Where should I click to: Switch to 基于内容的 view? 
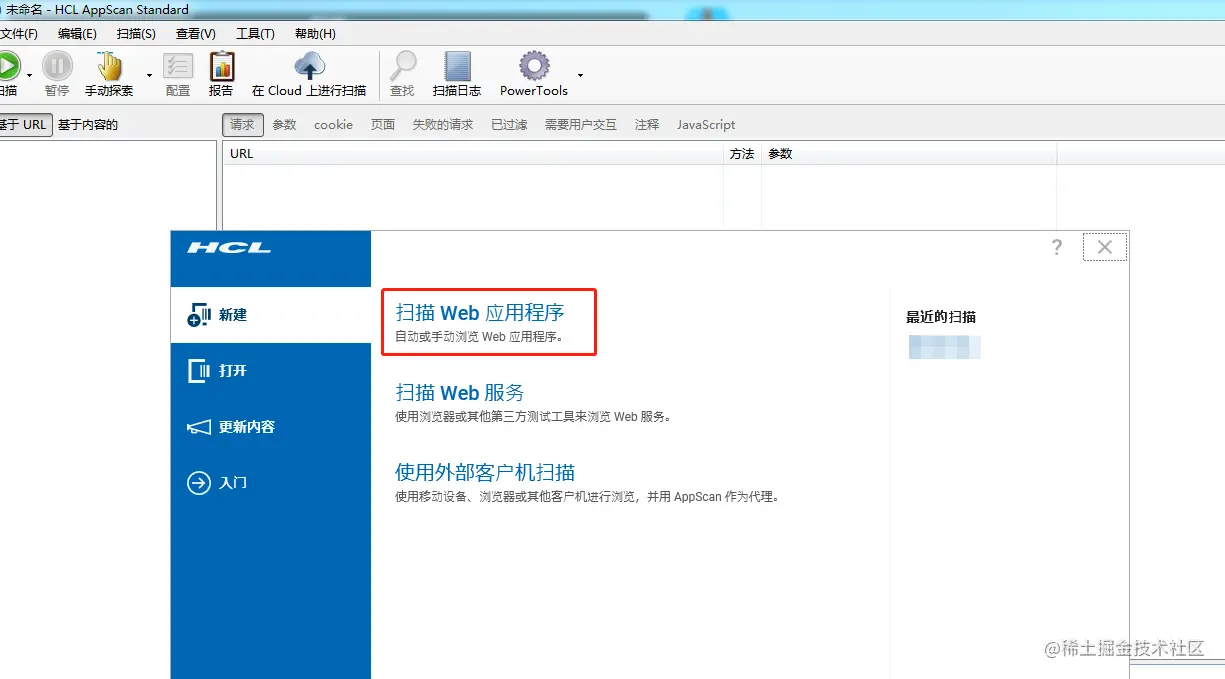(88, 125)
